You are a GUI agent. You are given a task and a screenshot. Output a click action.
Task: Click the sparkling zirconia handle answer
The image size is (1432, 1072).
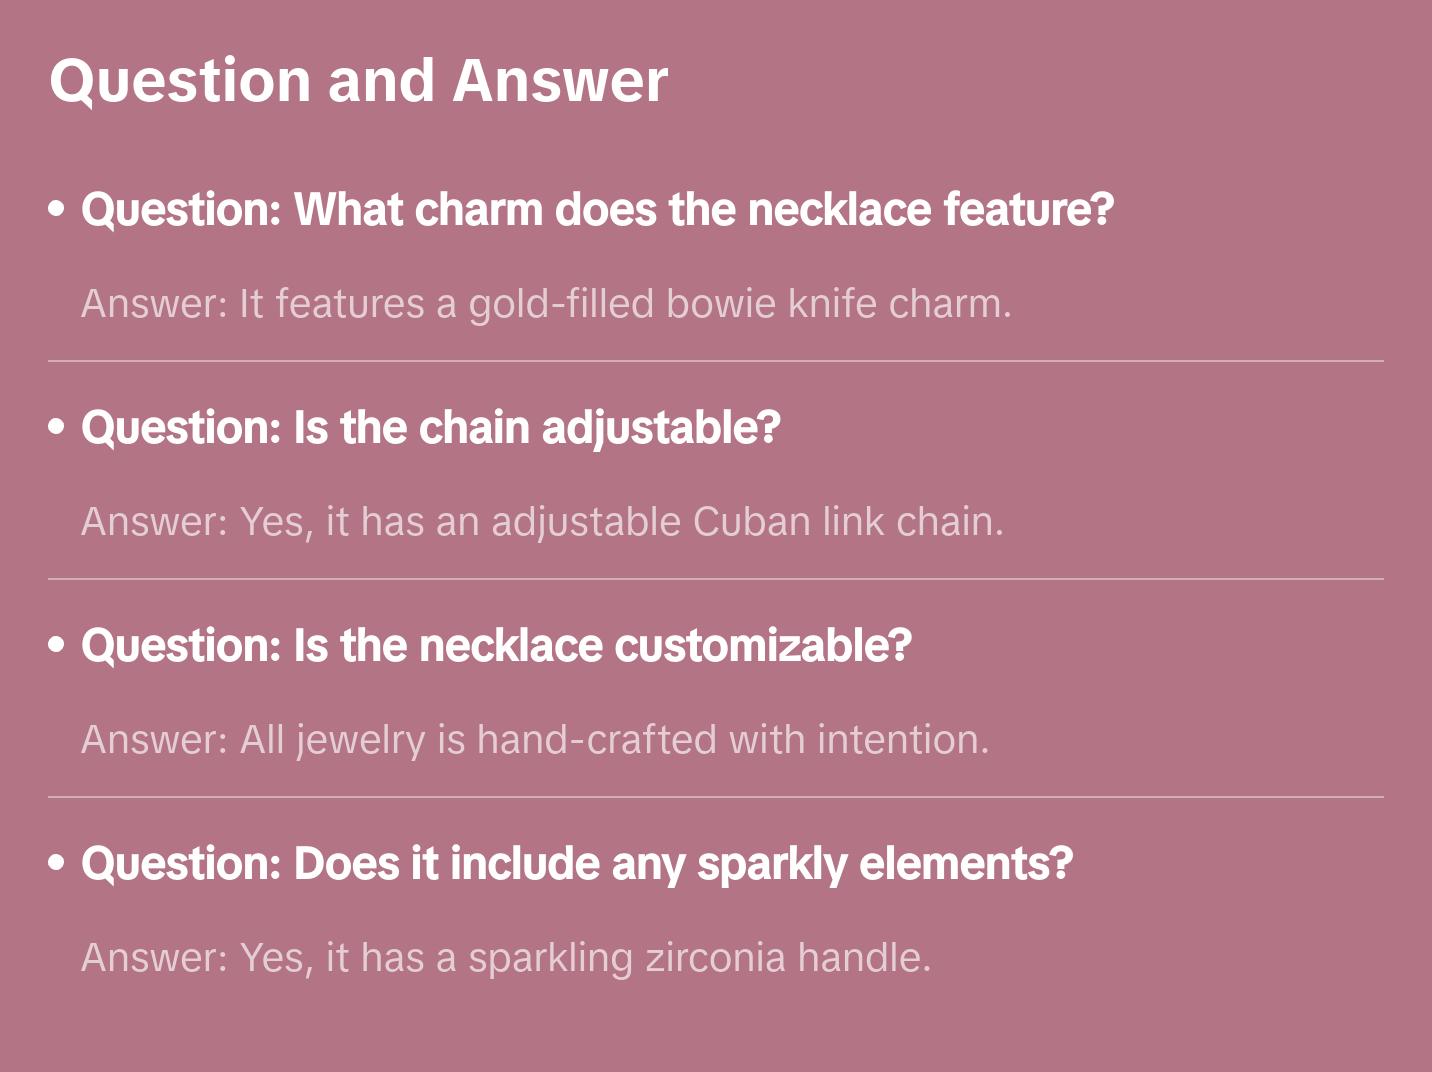(x=506, y=958)
